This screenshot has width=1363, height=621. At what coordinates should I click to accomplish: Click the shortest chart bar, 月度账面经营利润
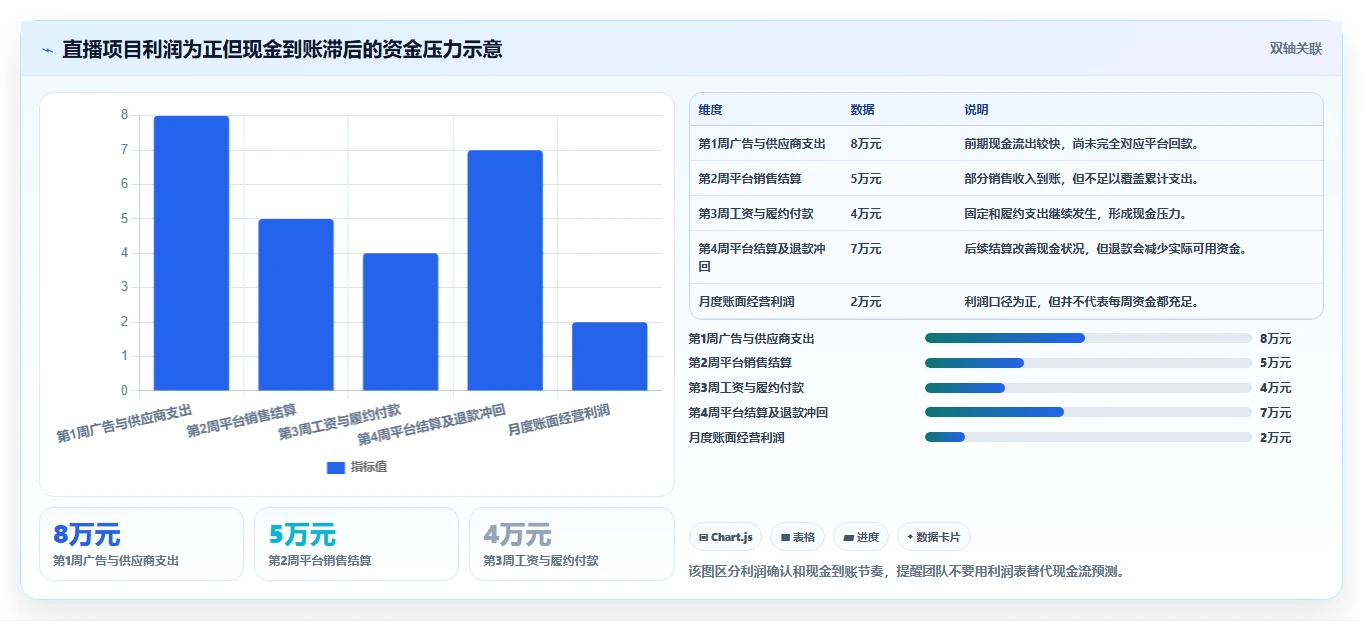click(610, 356)
